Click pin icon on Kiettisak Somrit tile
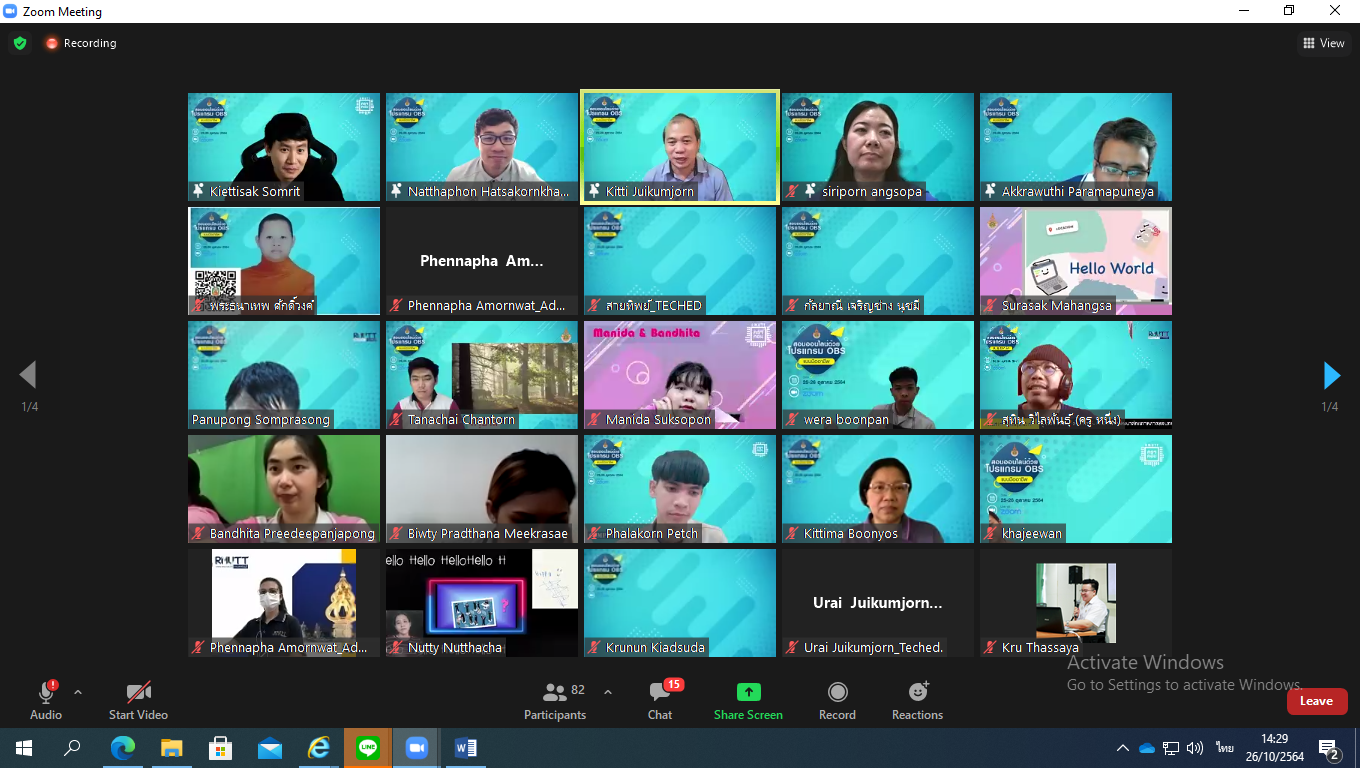This screenshot has width=1360, height=768. (199, 191)
